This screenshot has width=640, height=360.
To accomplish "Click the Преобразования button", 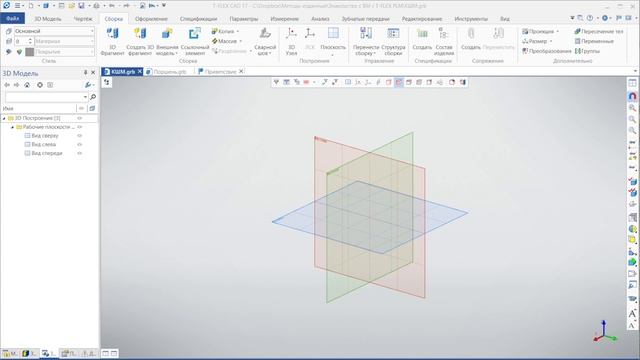I will click(547, 51).
